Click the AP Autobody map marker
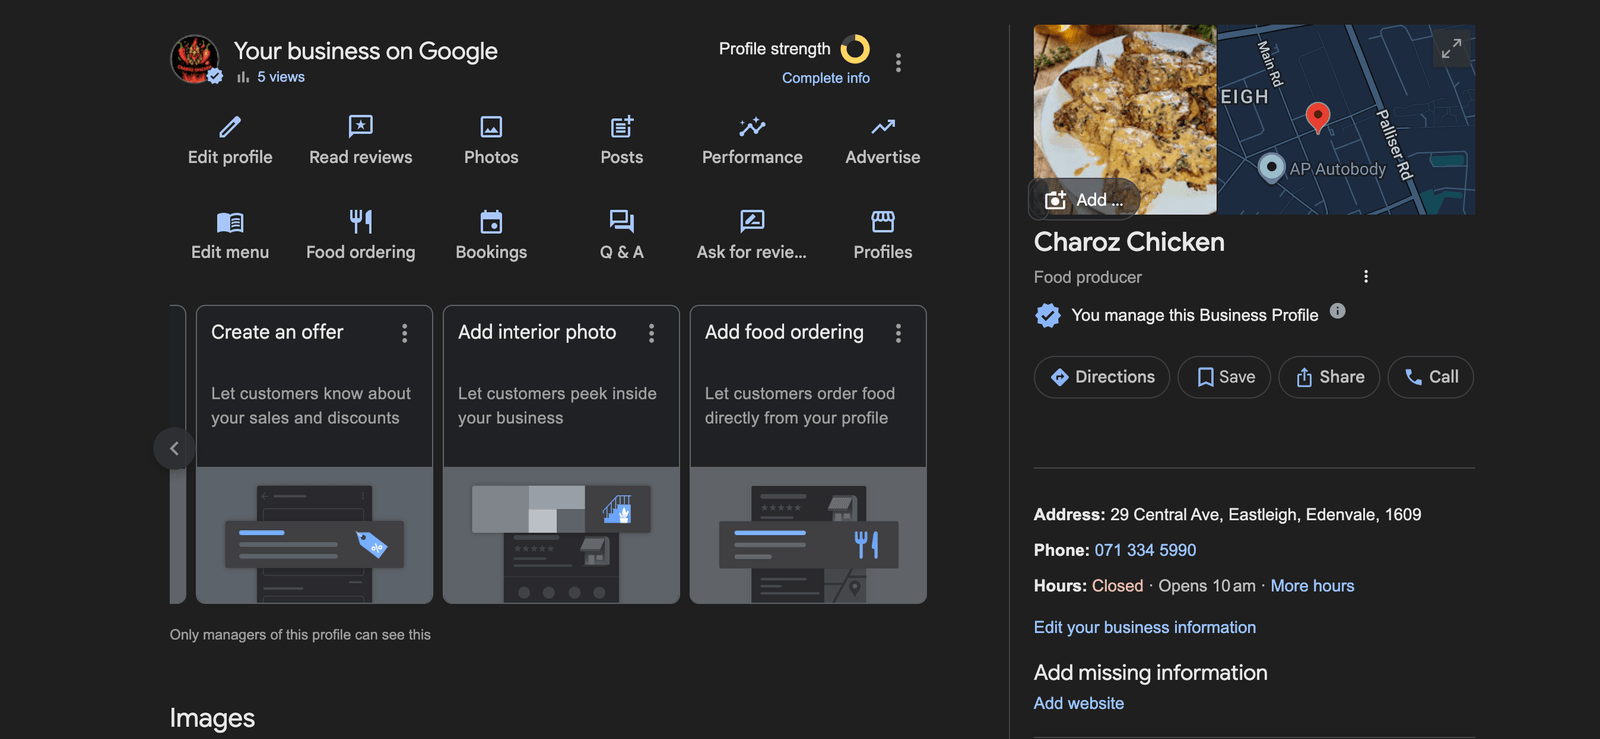The height and width of the screenshot is (739, 1600). tap(1271, 167)
